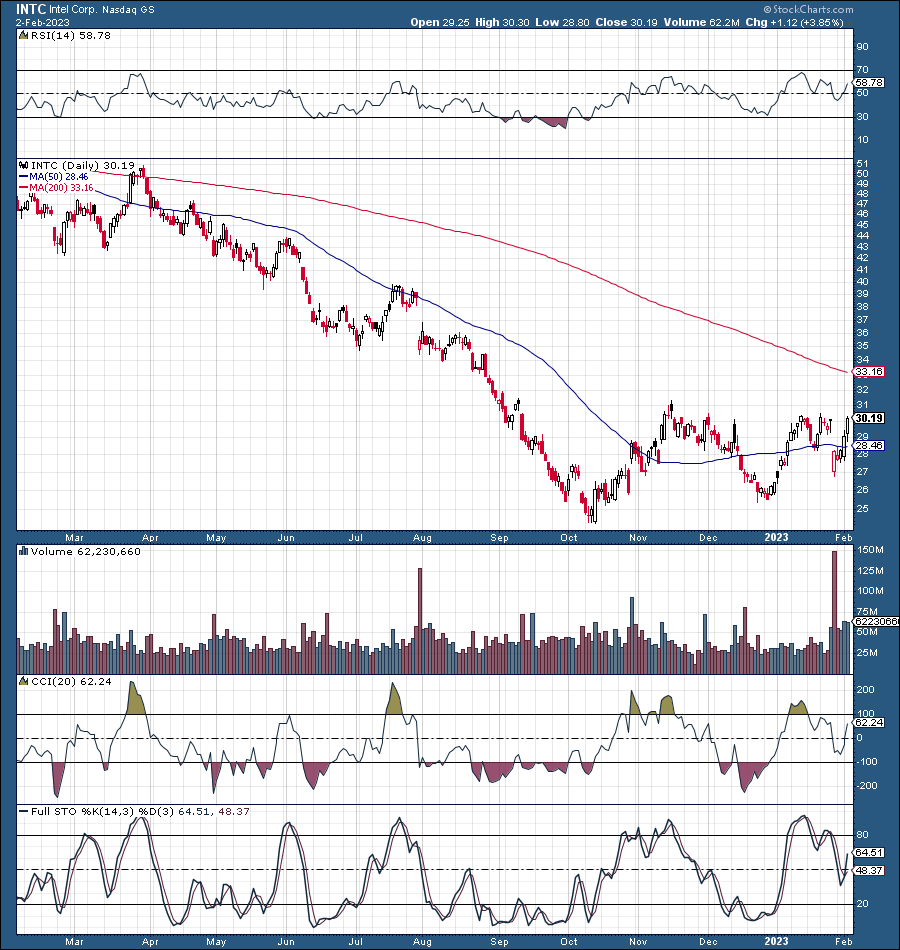Click the 28.46 tag on the price axis
The image size is (900, 950).
tap(868, 445)
